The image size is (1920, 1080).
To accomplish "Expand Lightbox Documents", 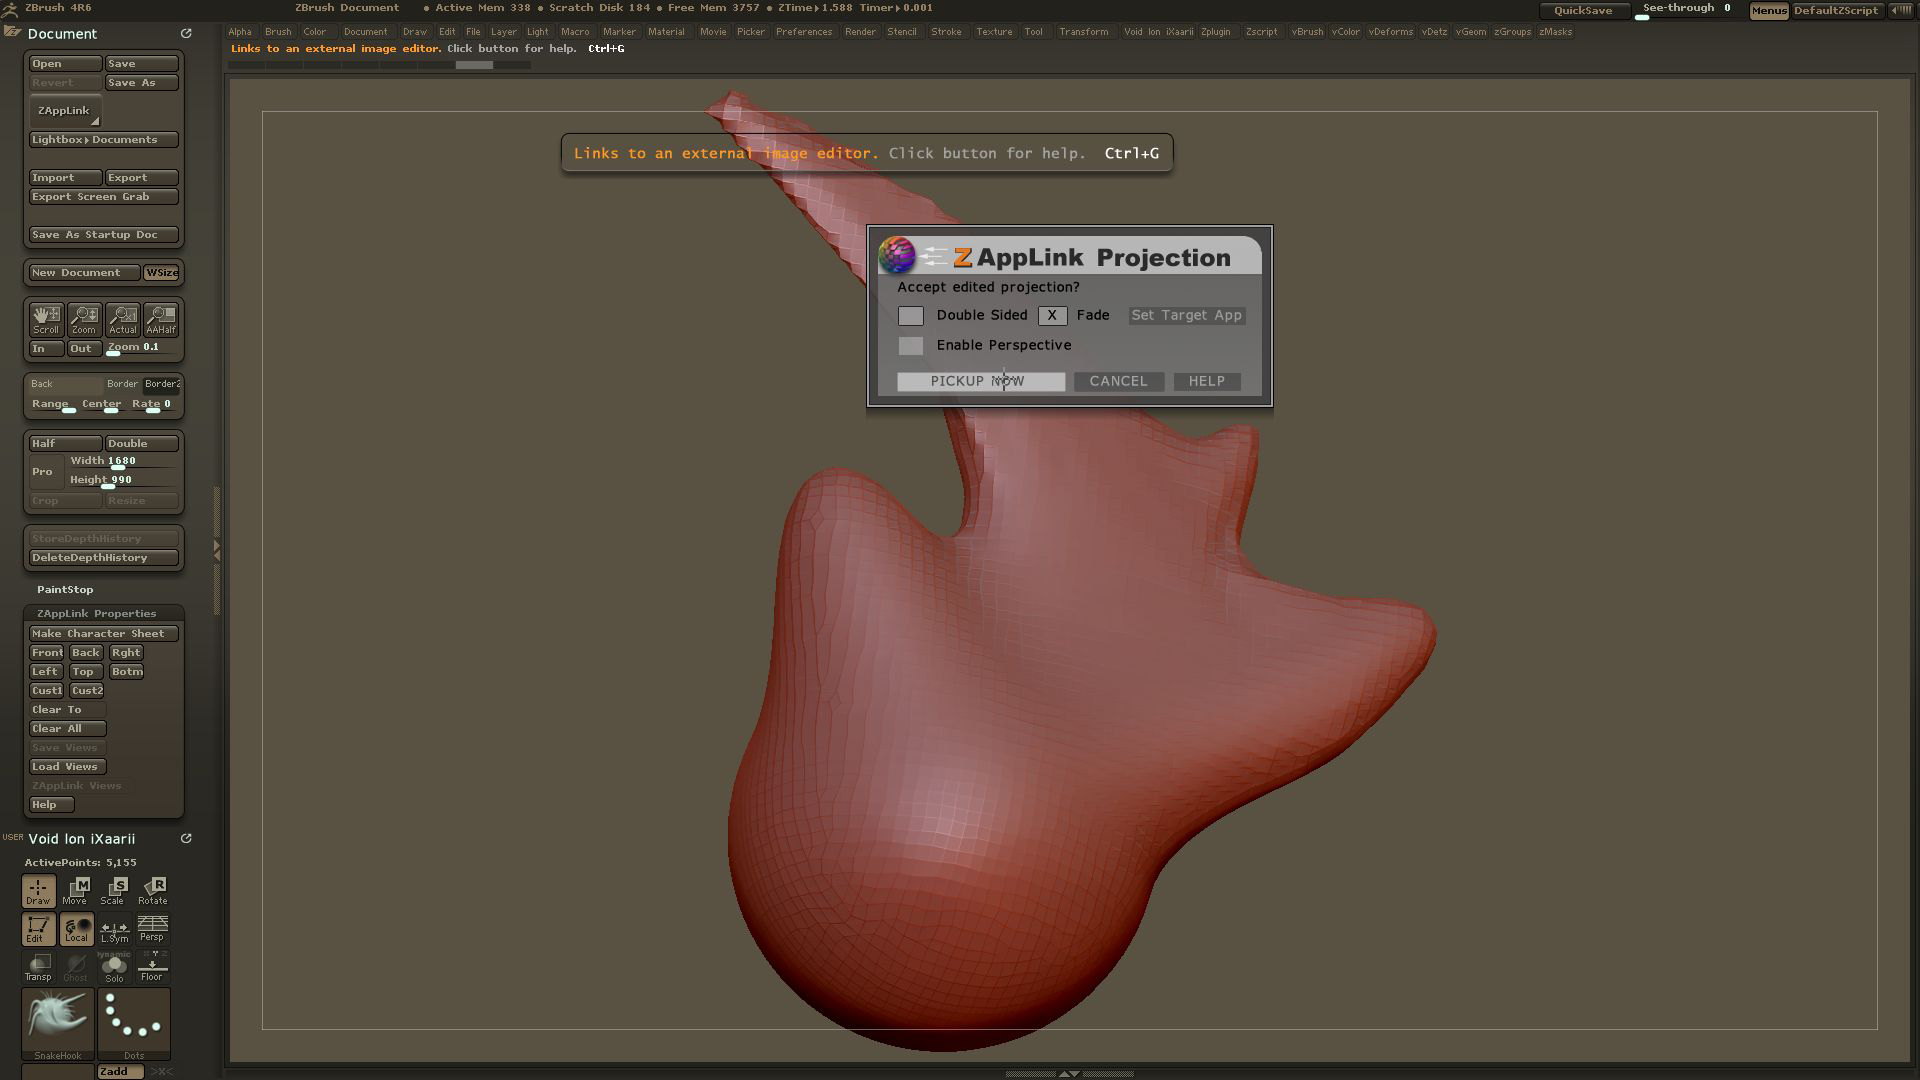I will click(x=104, y=140).
